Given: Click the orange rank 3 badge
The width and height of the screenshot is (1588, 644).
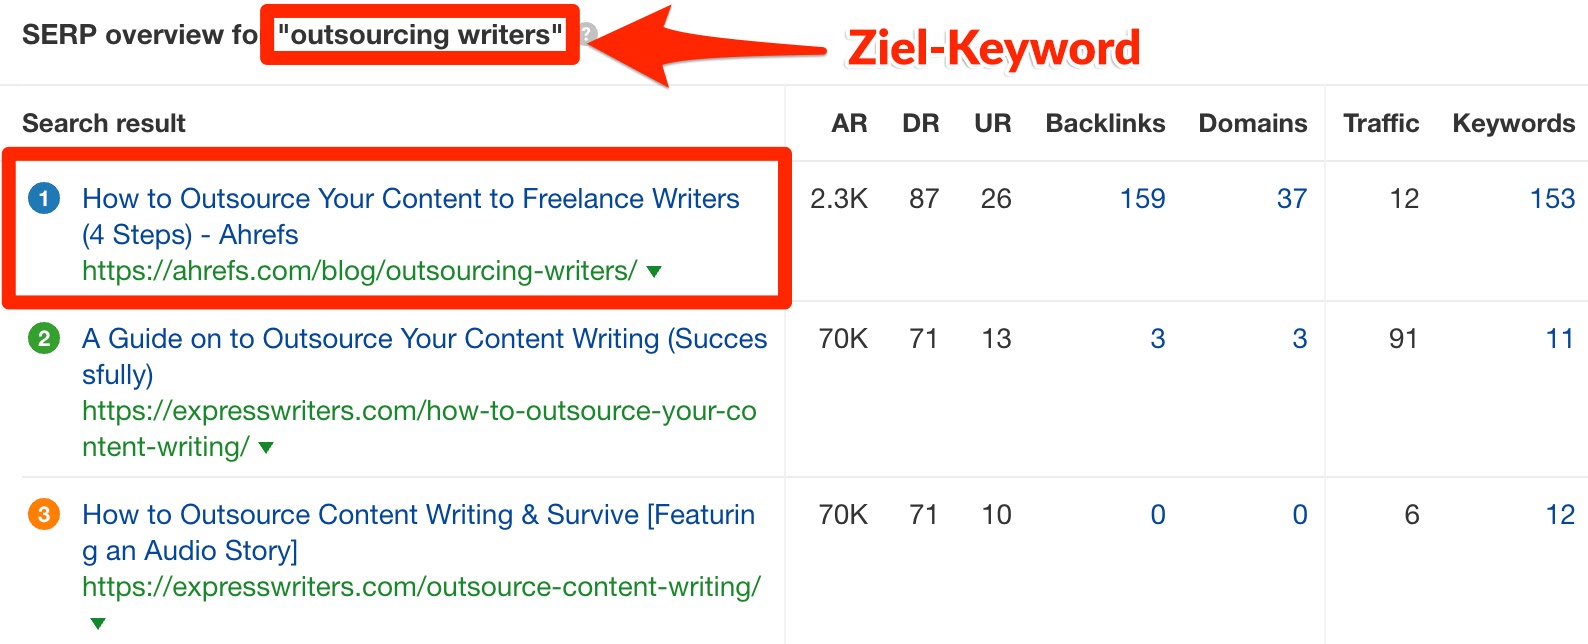Looking at the screenshot, I should 44,514.
